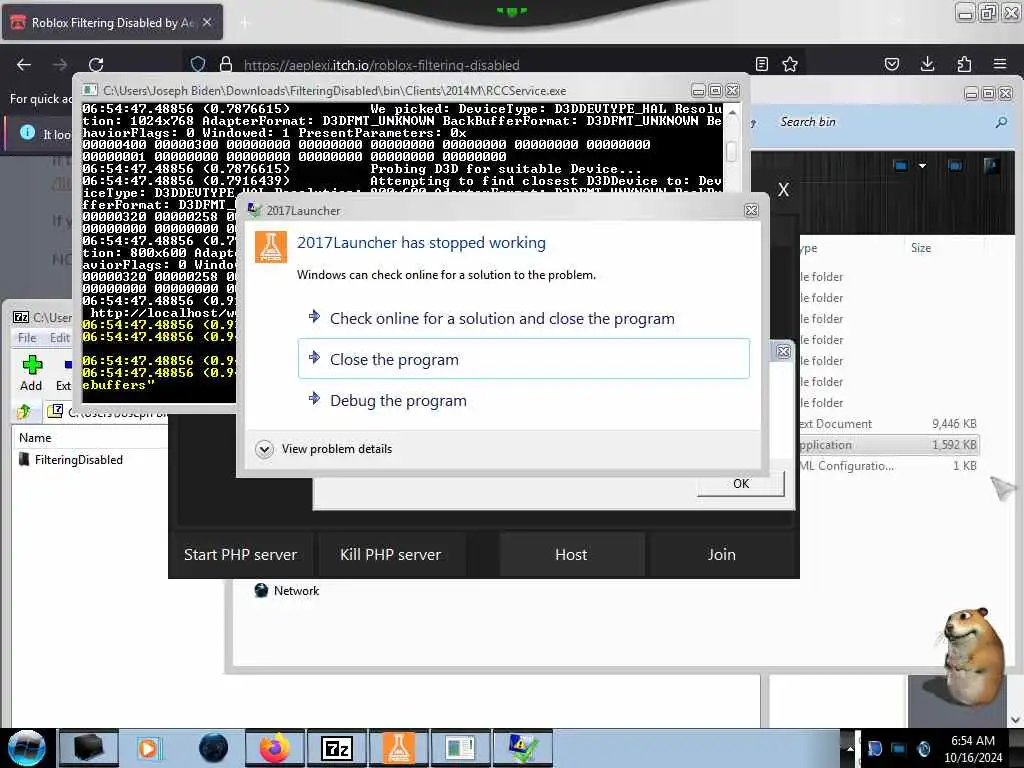Open RCCService console taskbar icon

[x=460, y=748]
